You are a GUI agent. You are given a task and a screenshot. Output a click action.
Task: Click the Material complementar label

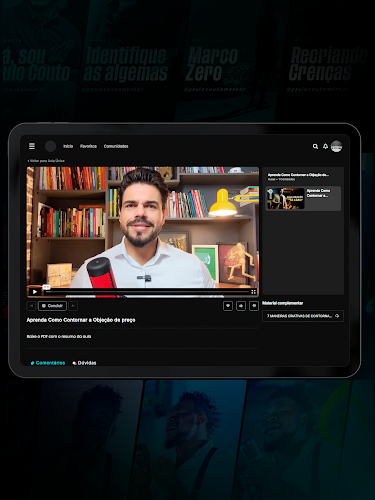point(283,303)
